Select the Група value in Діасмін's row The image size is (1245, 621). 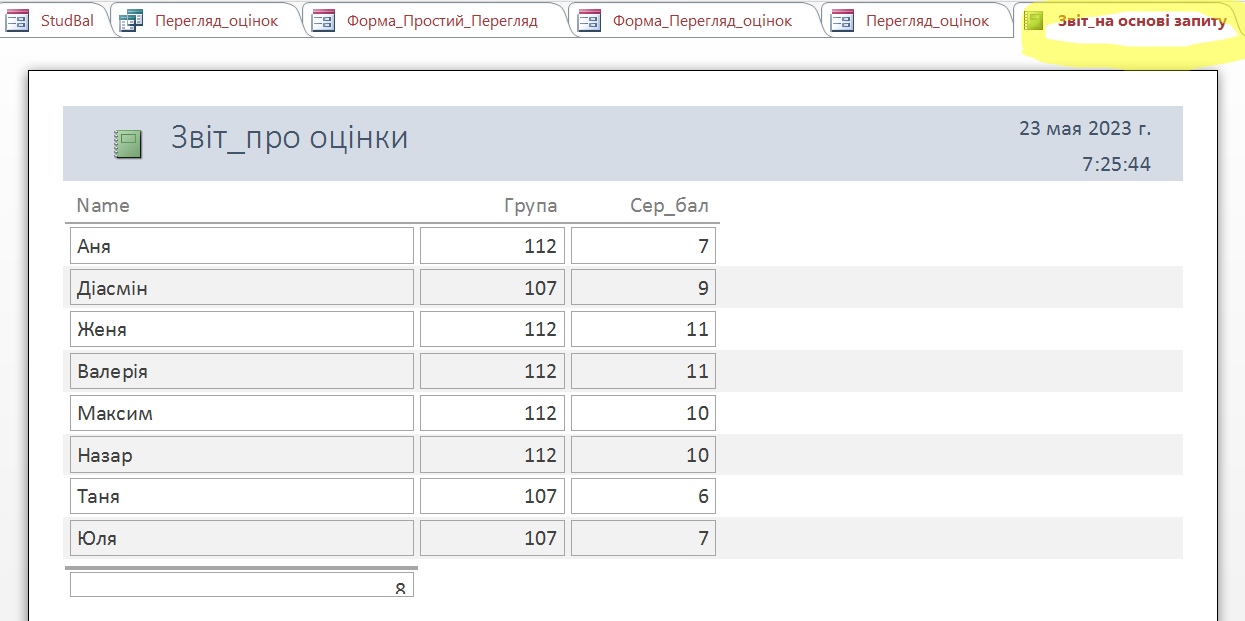(492, 288)
